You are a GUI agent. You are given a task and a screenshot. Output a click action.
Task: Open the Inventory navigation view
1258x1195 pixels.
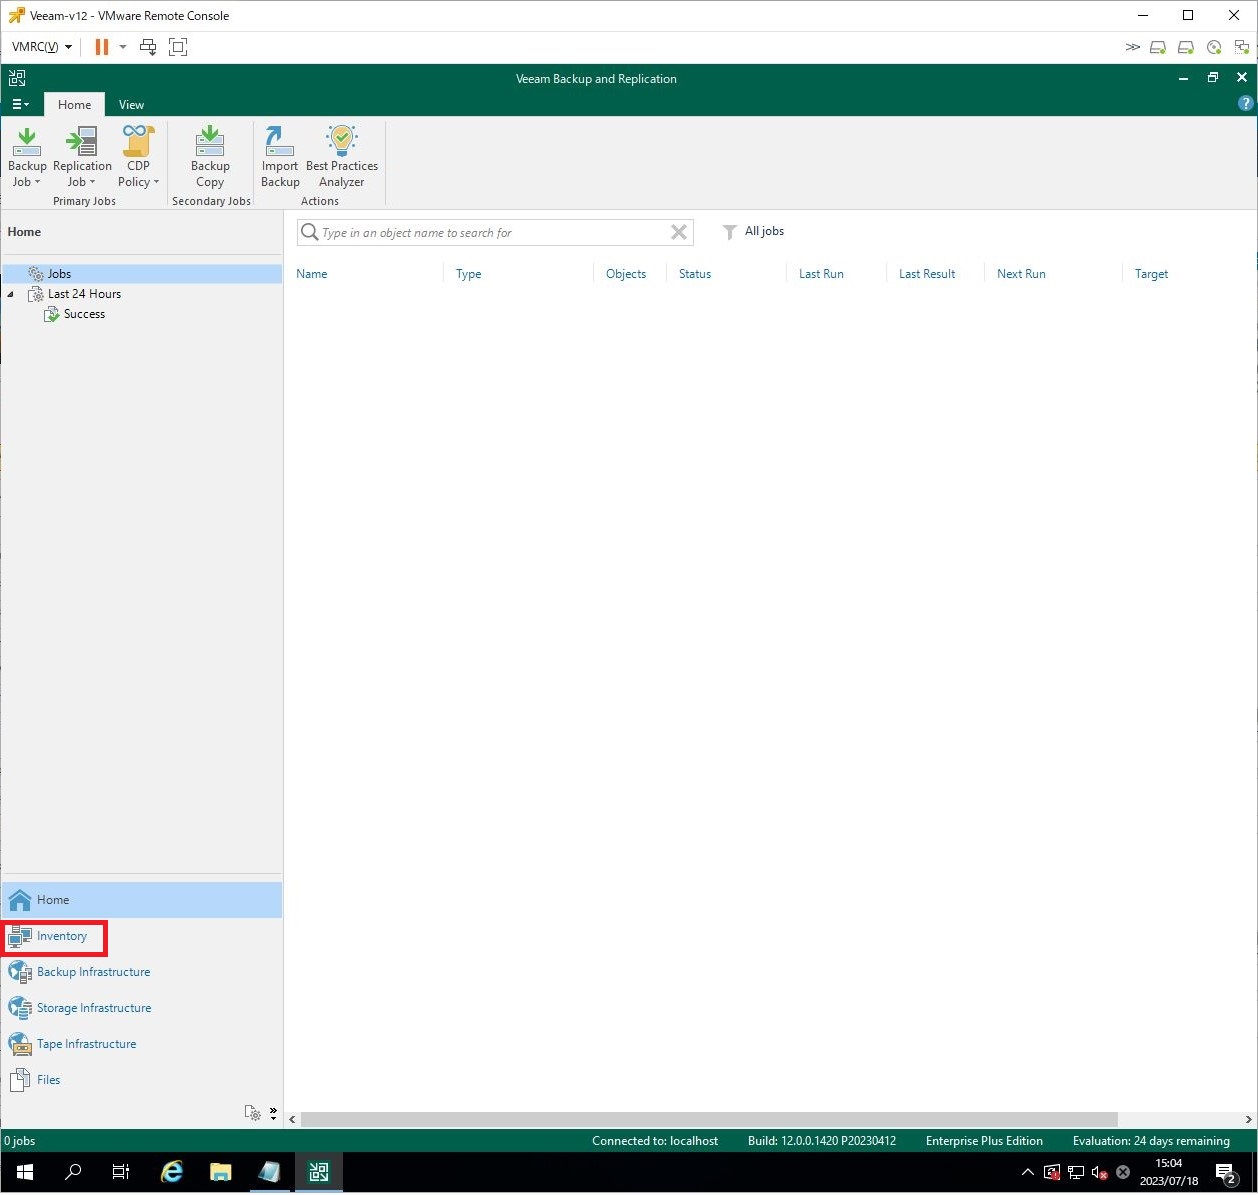pyautogui.click(x=141, y=936)
